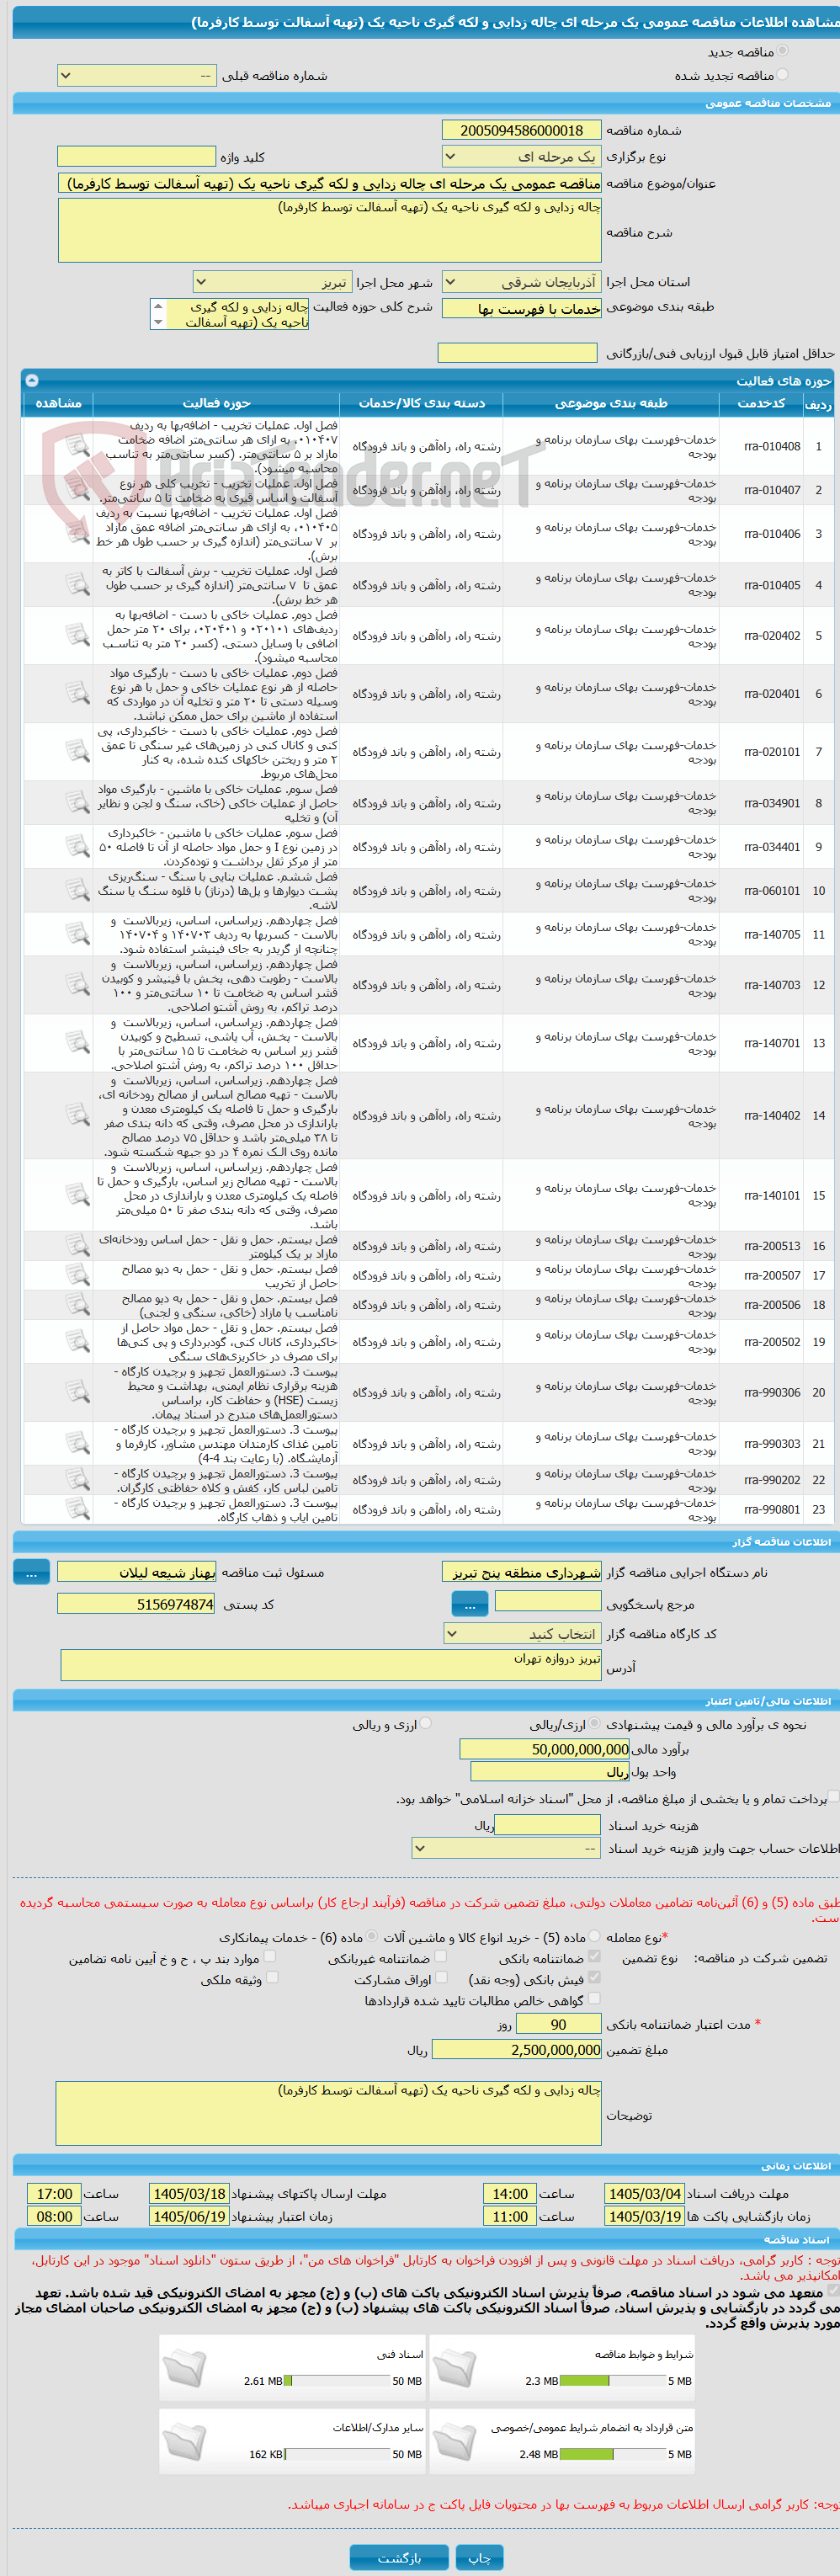Image resolution: width=840 pixels, height=2576 pixels.
Task: Step down the شرح کلی حوزه فعالیت box
Action: click(157, 322)
